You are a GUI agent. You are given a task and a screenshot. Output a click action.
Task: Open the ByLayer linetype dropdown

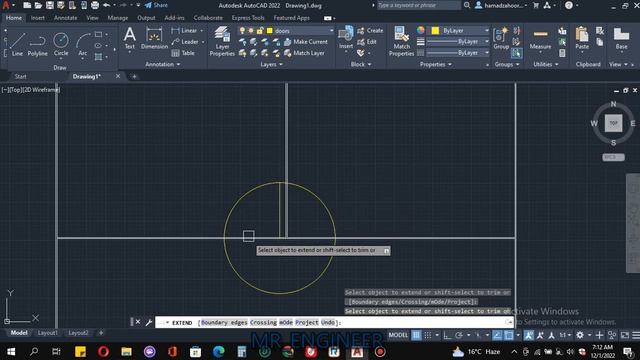458,53
